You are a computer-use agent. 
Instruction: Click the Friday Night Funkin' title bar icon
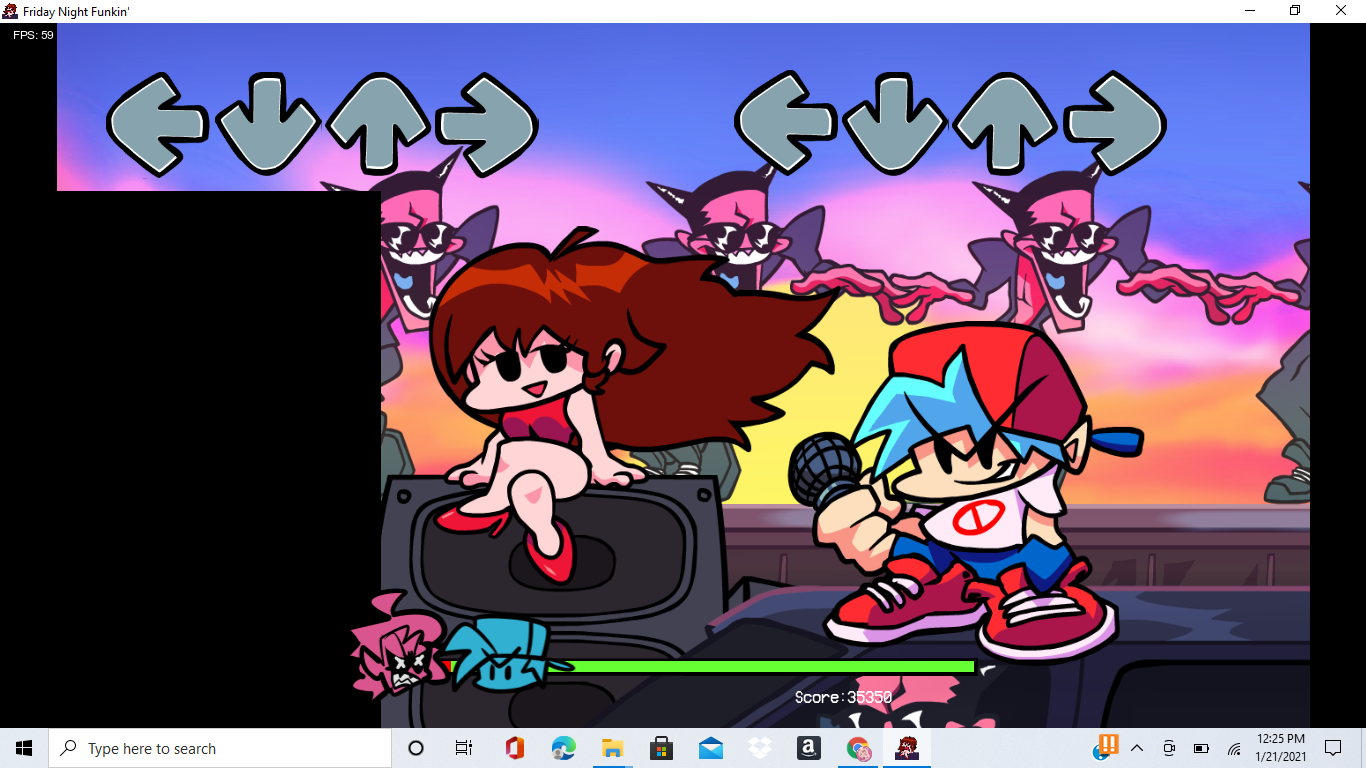pos(10,11)
